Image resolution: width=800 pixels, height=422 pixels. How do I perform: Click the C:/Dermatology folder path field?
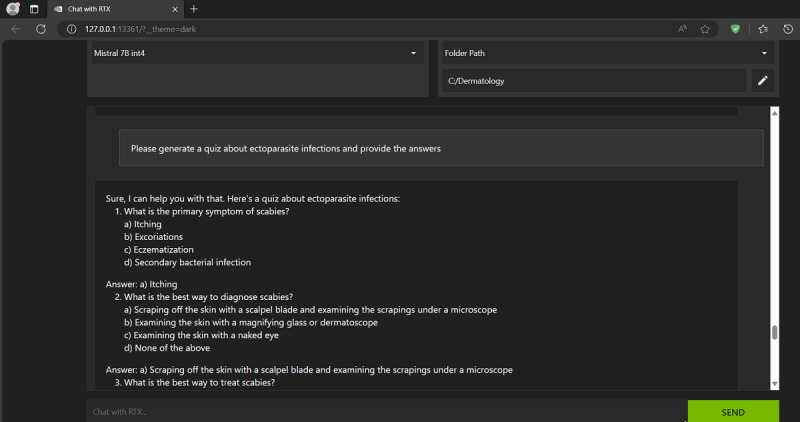(594, 81)
